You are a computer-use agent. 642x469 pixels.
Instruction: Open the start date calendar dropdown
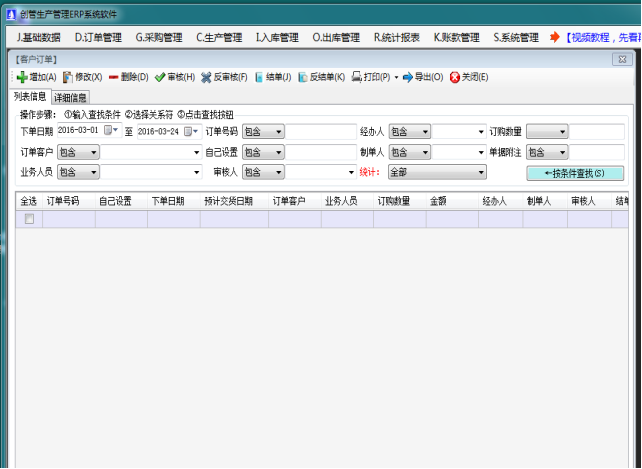[x=112, y=131]
